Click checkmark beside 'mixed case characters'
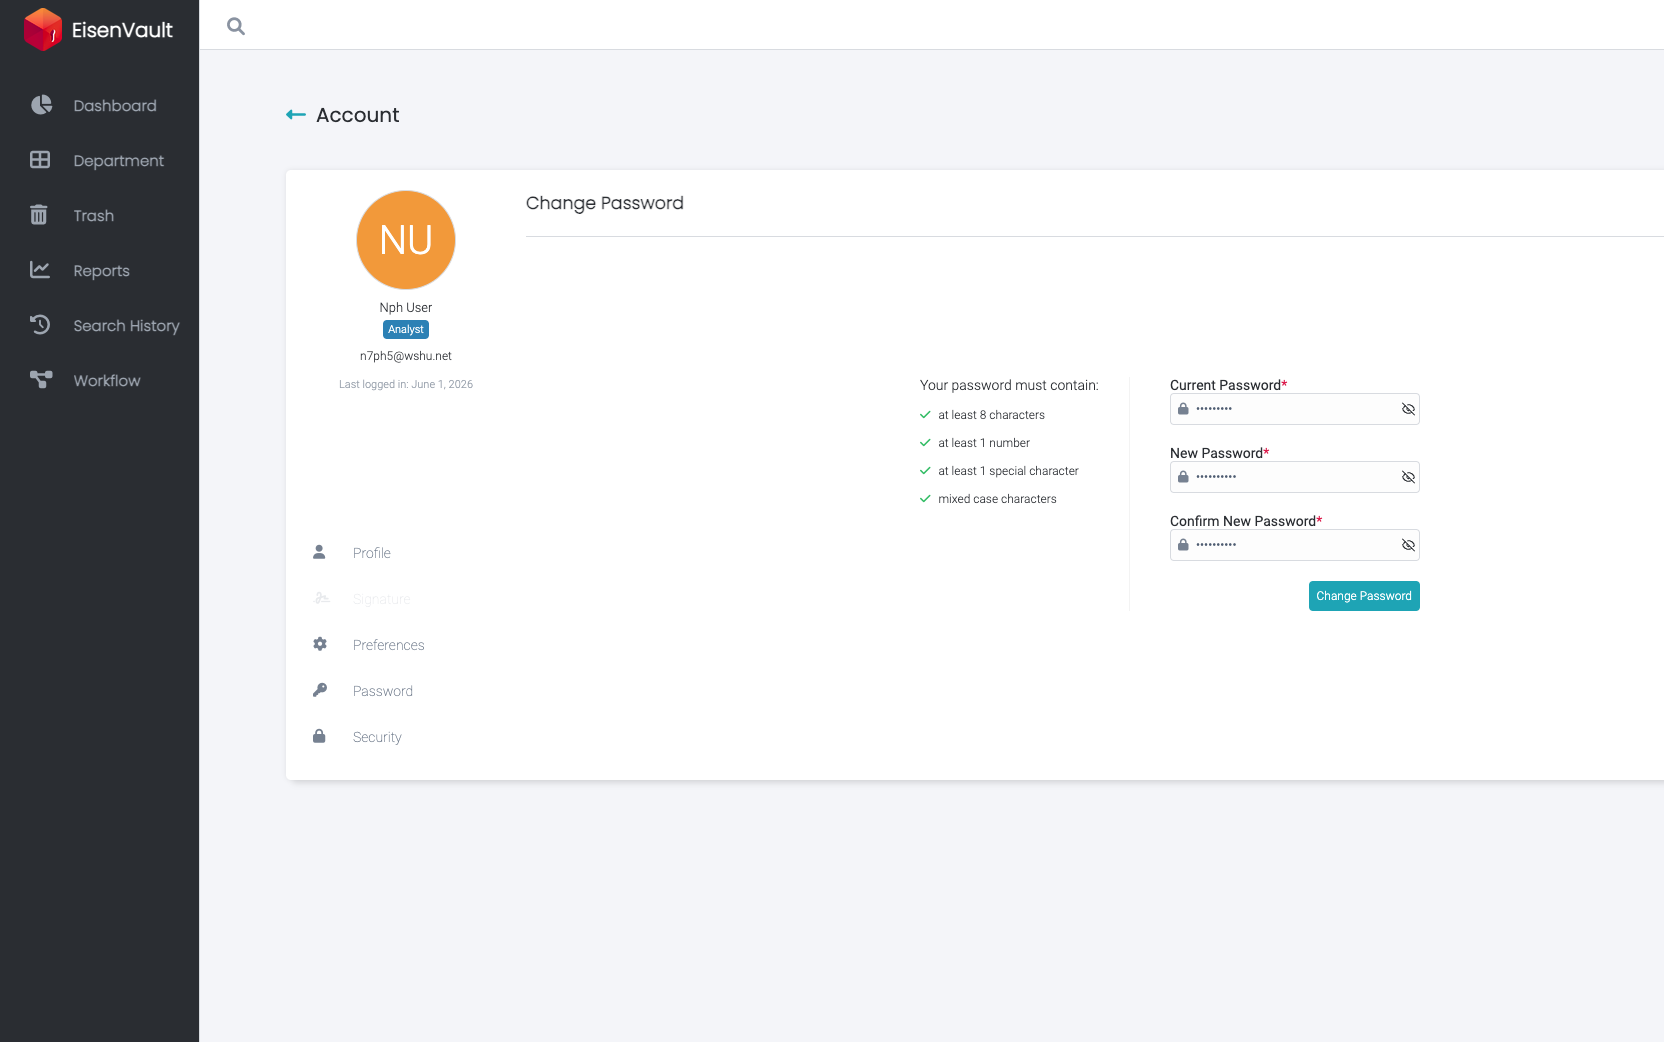This screenshot has width=1664, height=1042. pyautogui.click(x=925, y=499)
